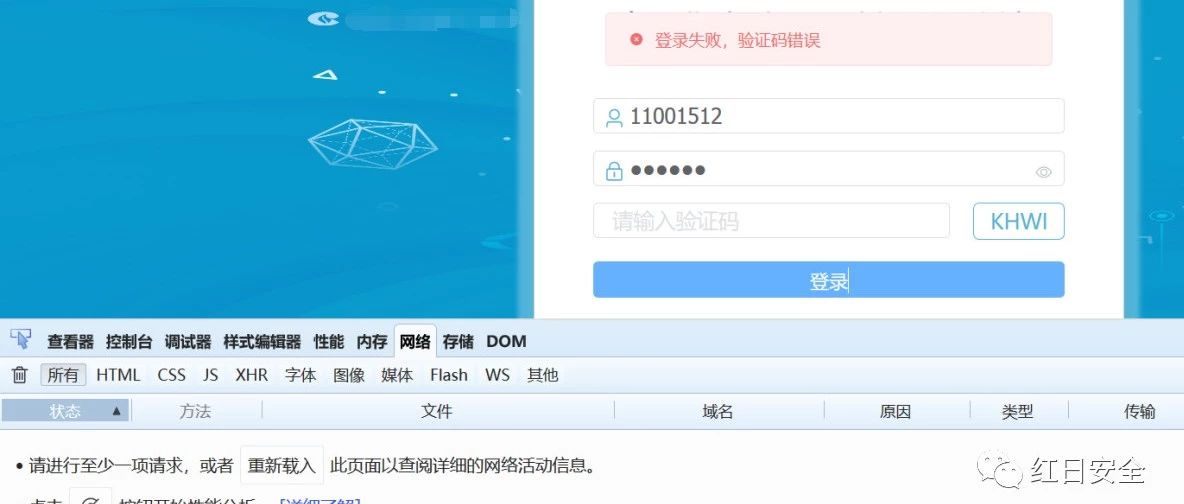Click the 域名 column header
This screenshot has width=1184, height=504.
click(718, 412)
